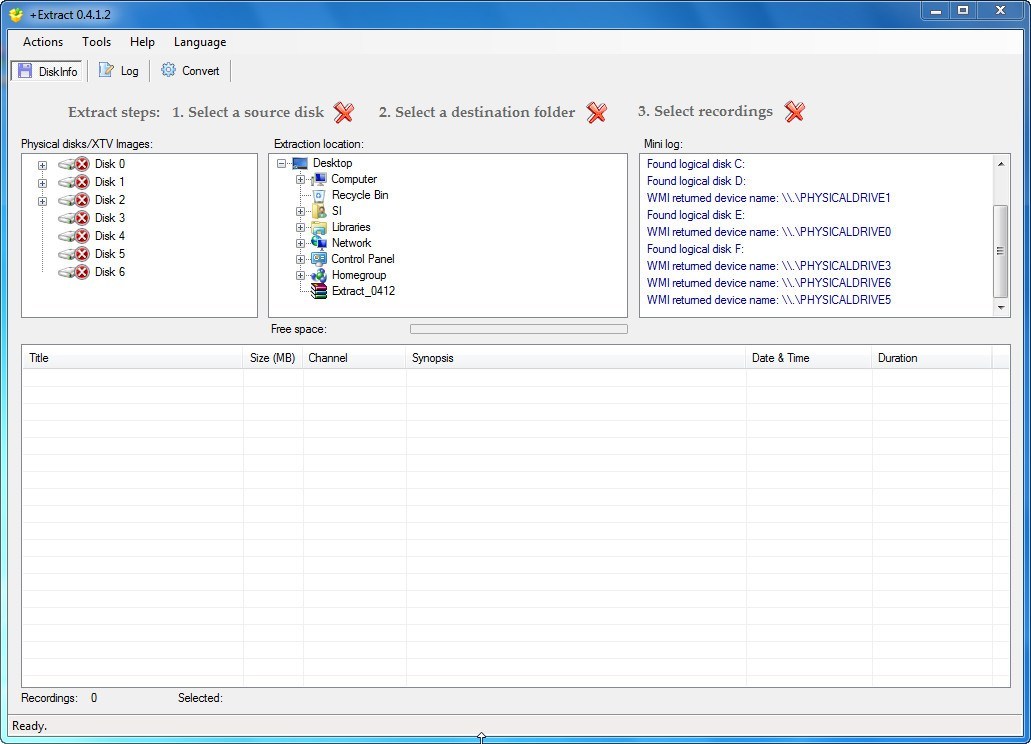This screenshot has height=744, width=1031.
Task: Expand the SI user folder node
Action: [x=300, y=211]
